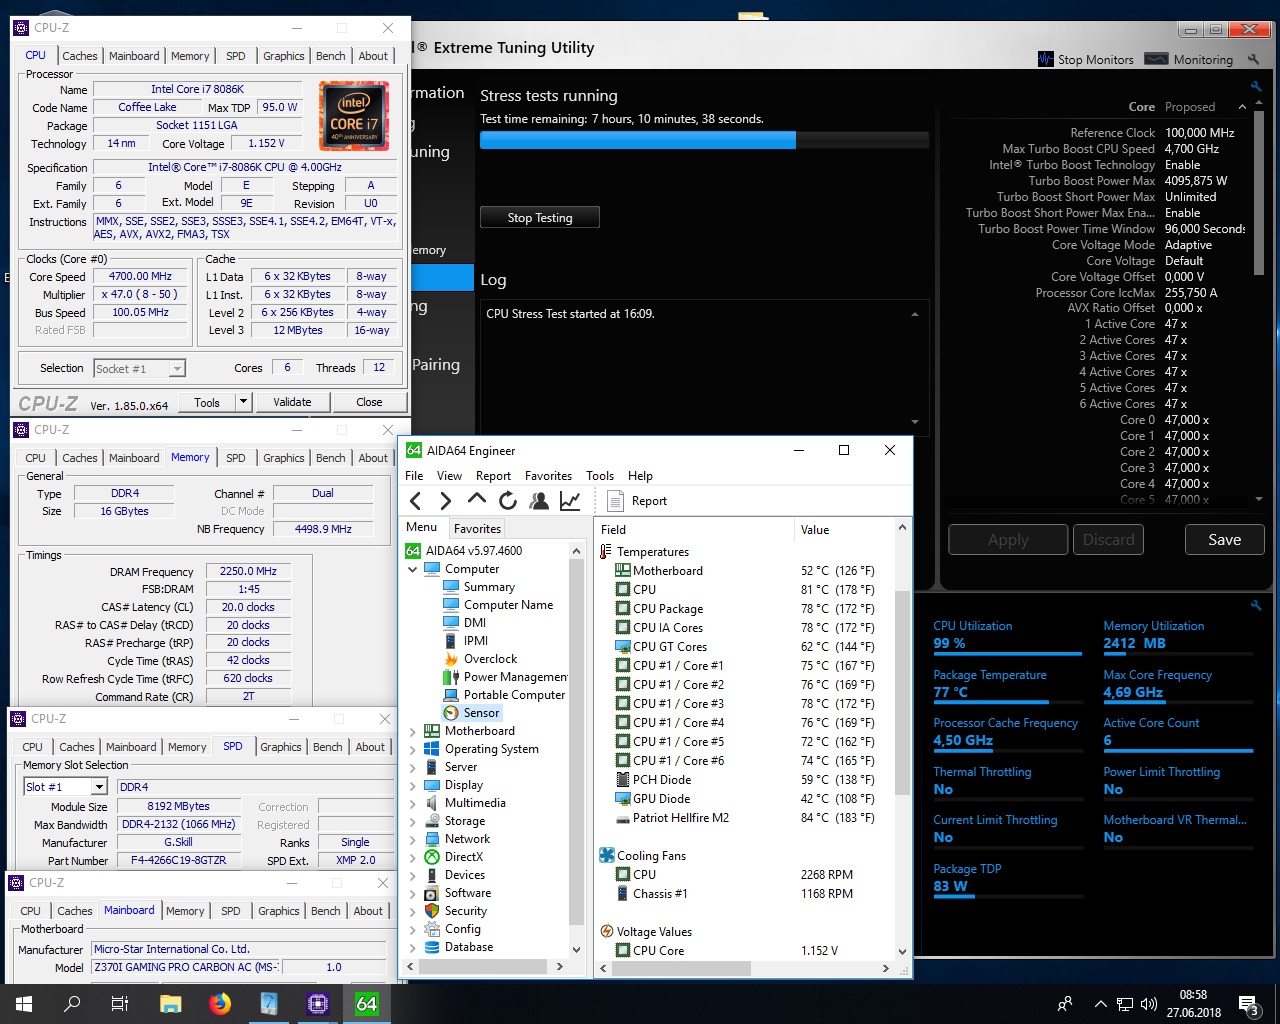Viewport: 1280px width, 1024px height.
Task: Expand Storage node in AIDA64 tree
Action: point(412,821)
